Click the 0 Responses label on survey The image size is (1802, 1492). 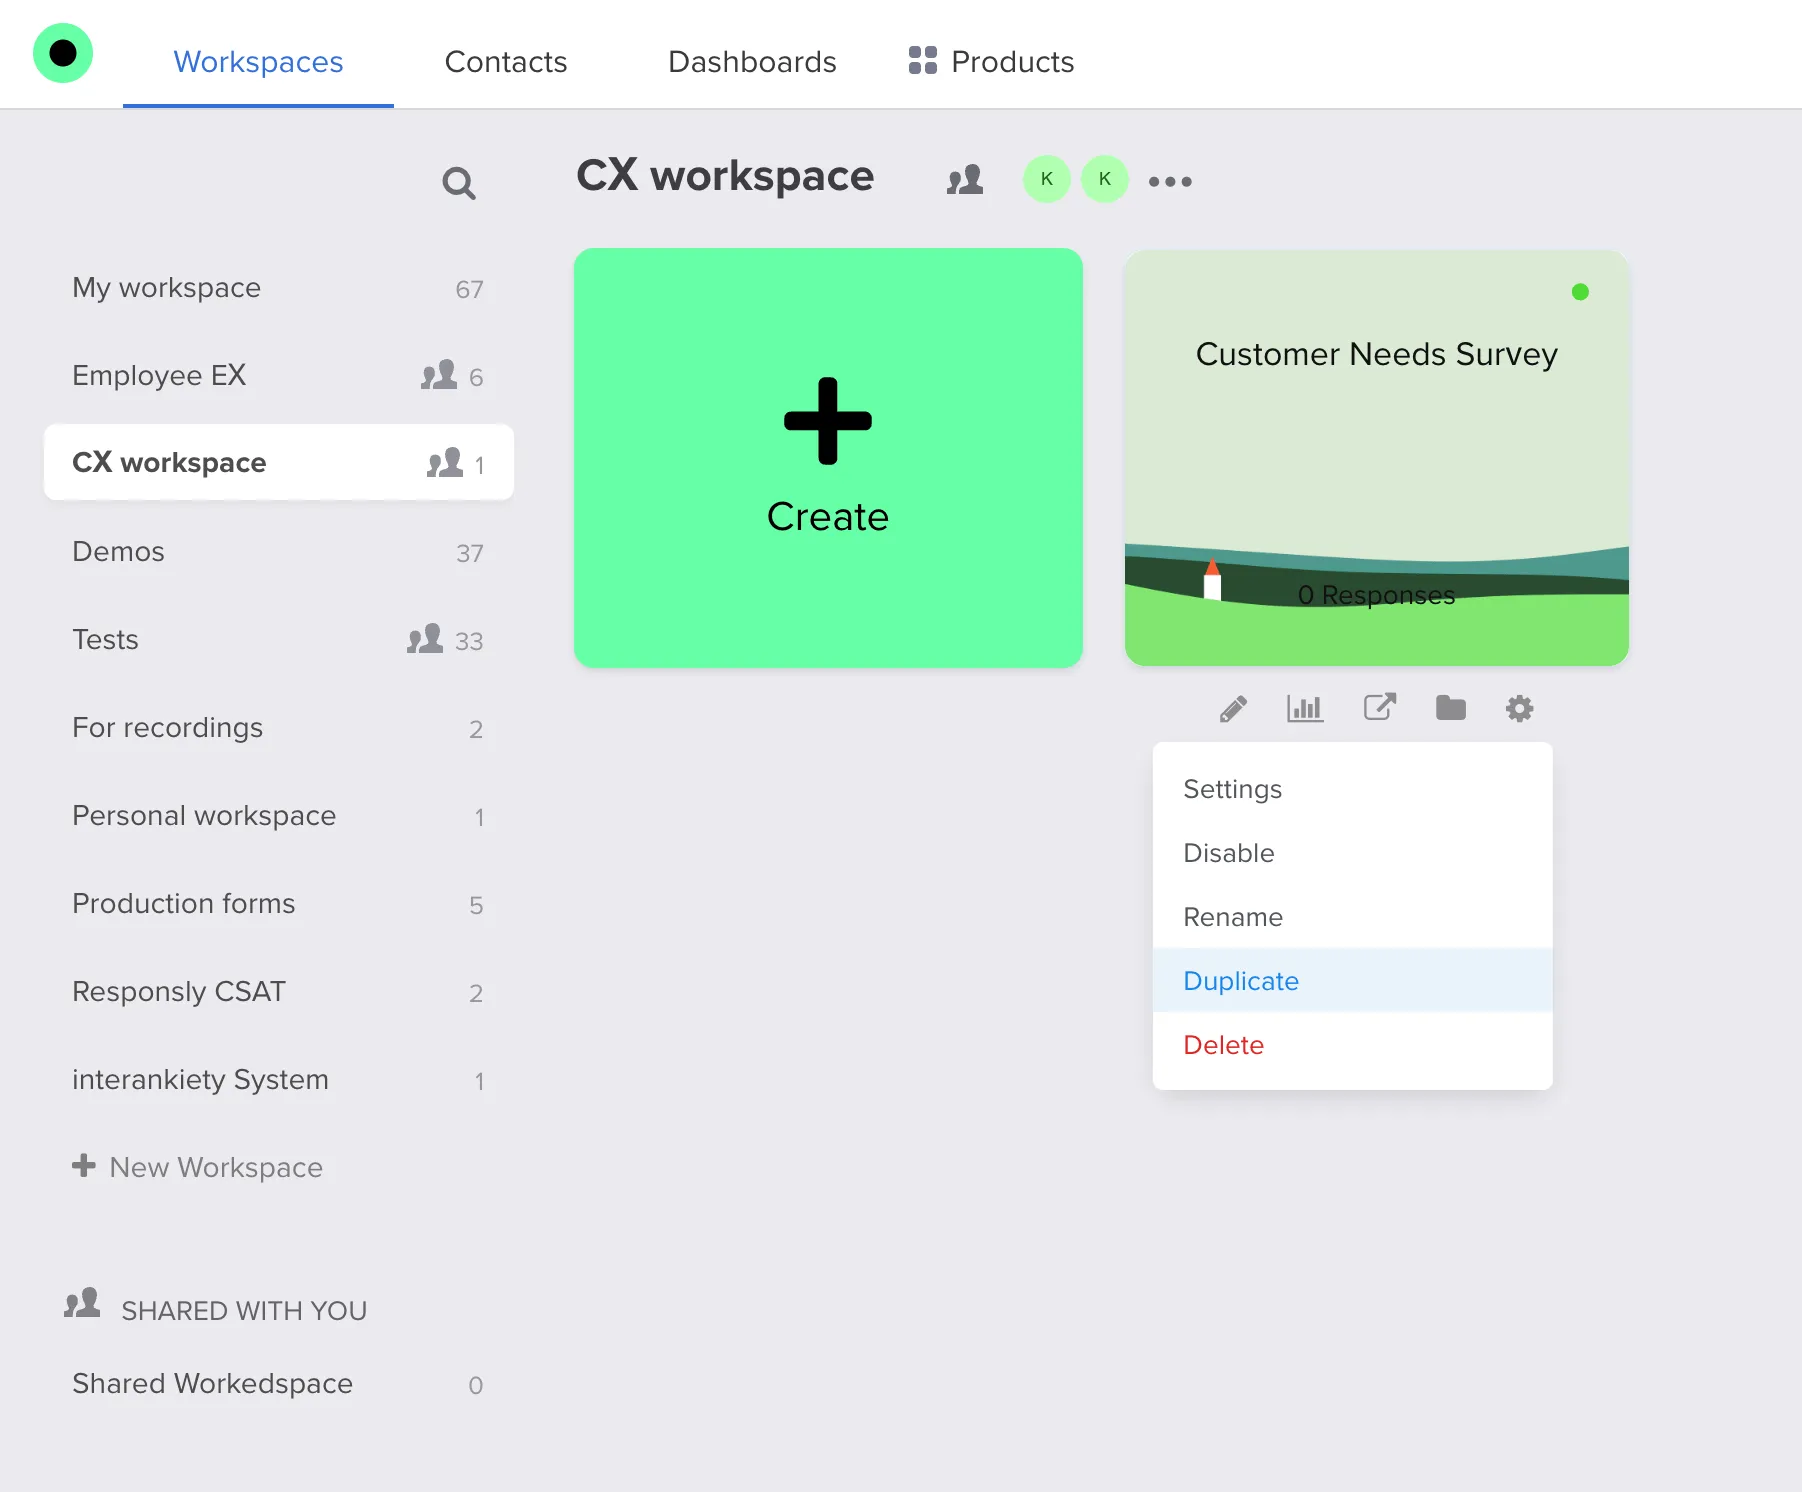[x=1376, y=595]
